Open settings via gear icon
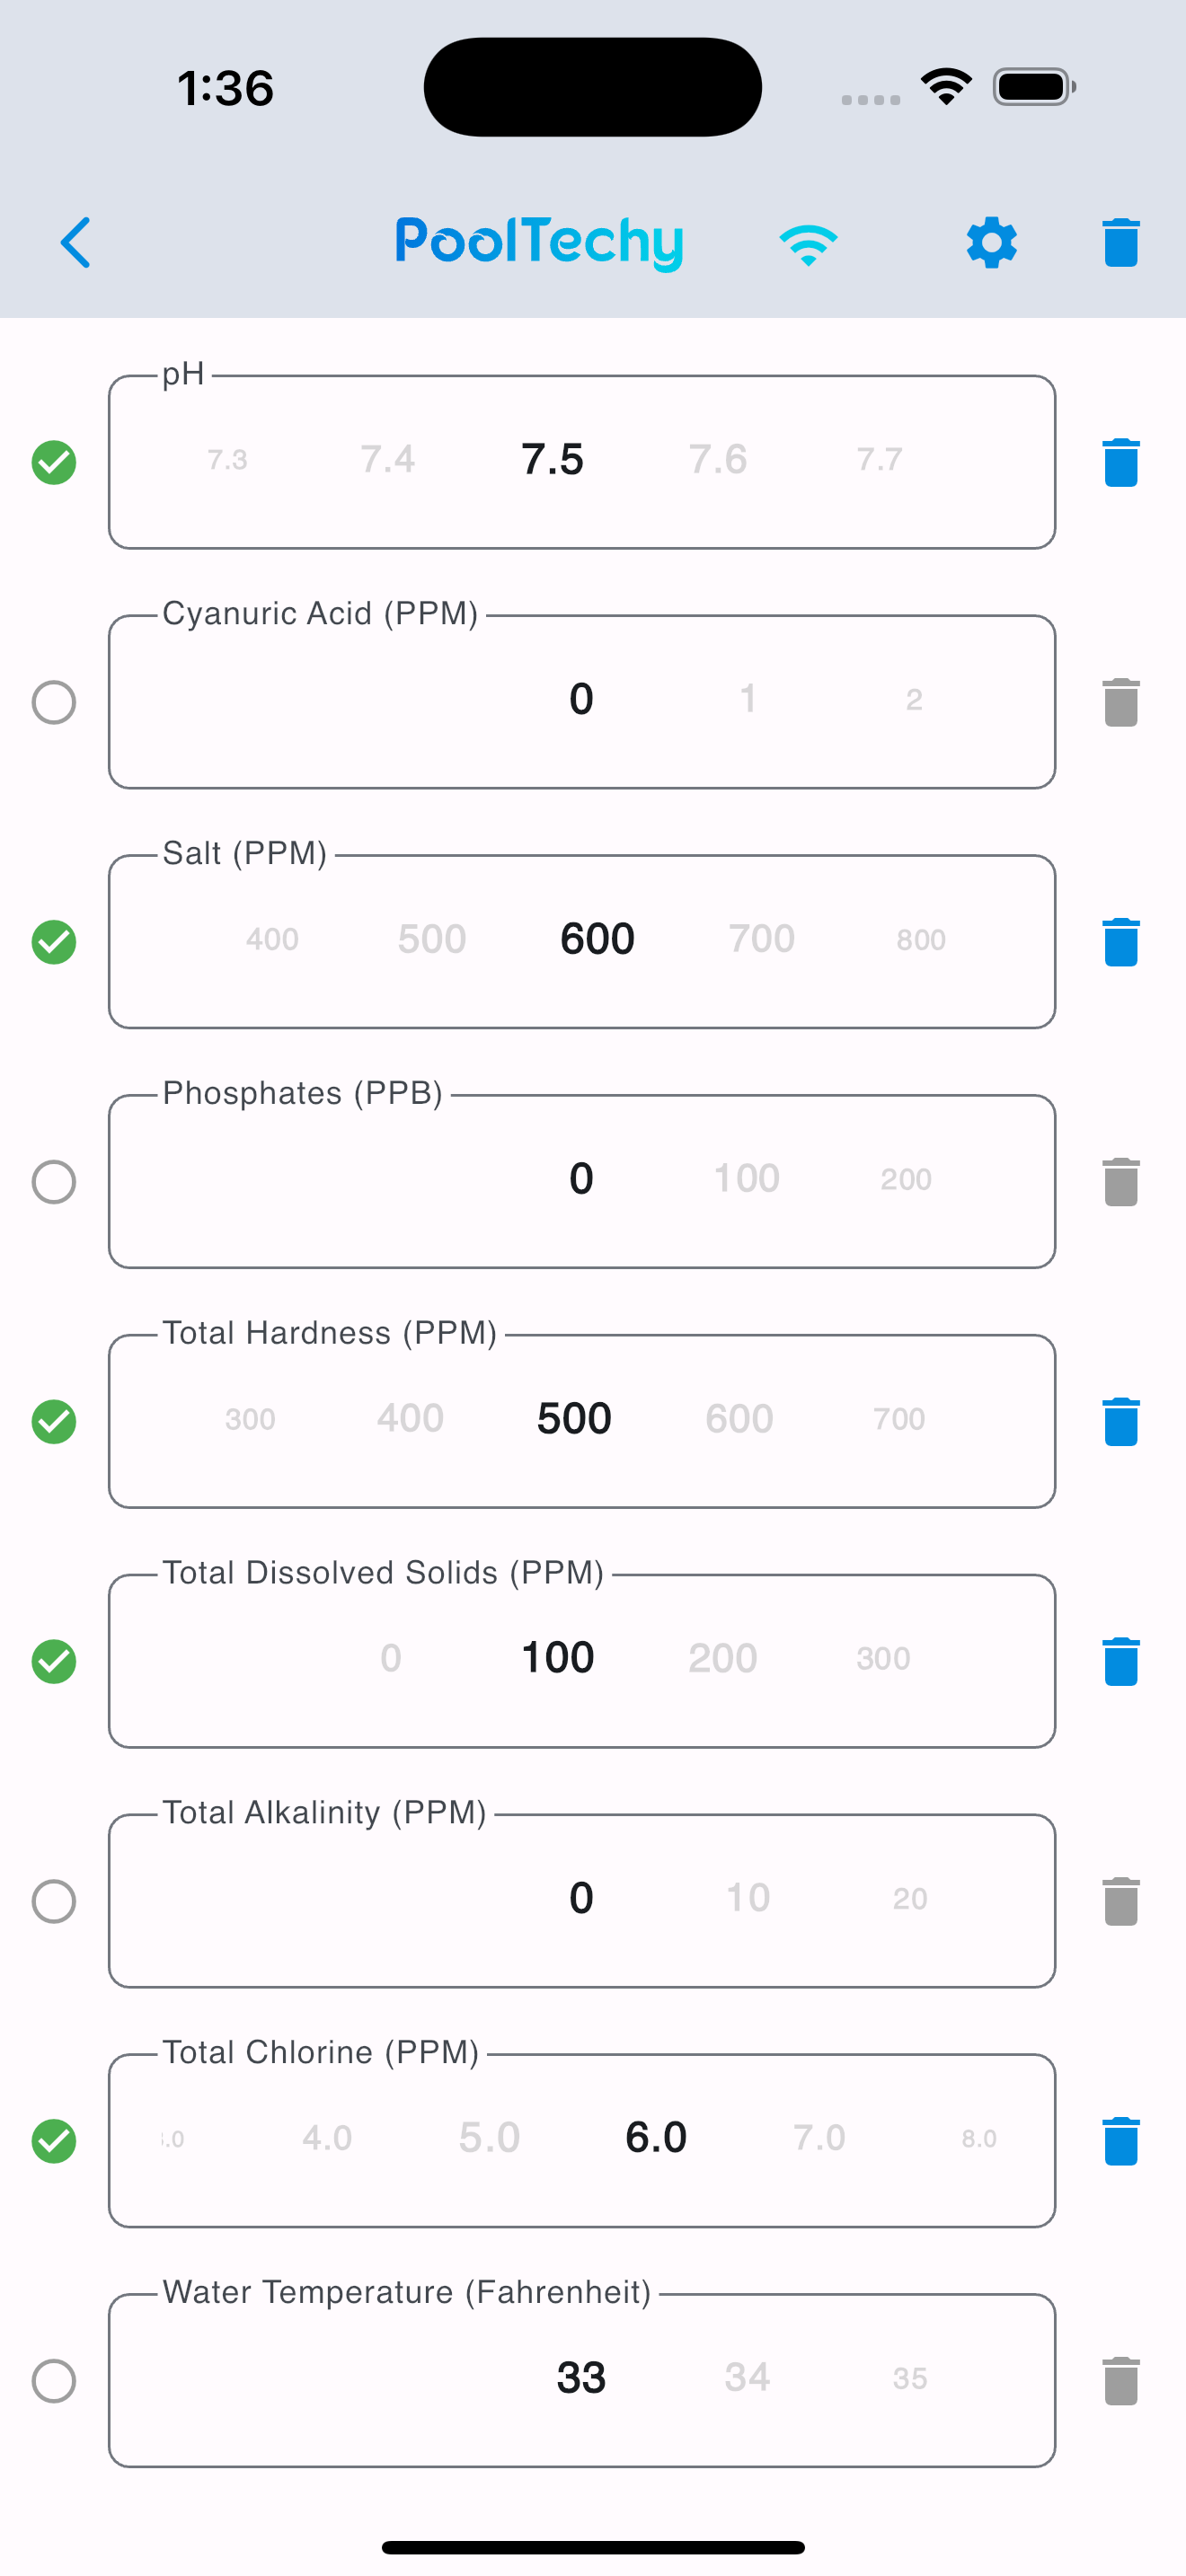Screen dimensions: 1186x2576 tap(991, 242)
